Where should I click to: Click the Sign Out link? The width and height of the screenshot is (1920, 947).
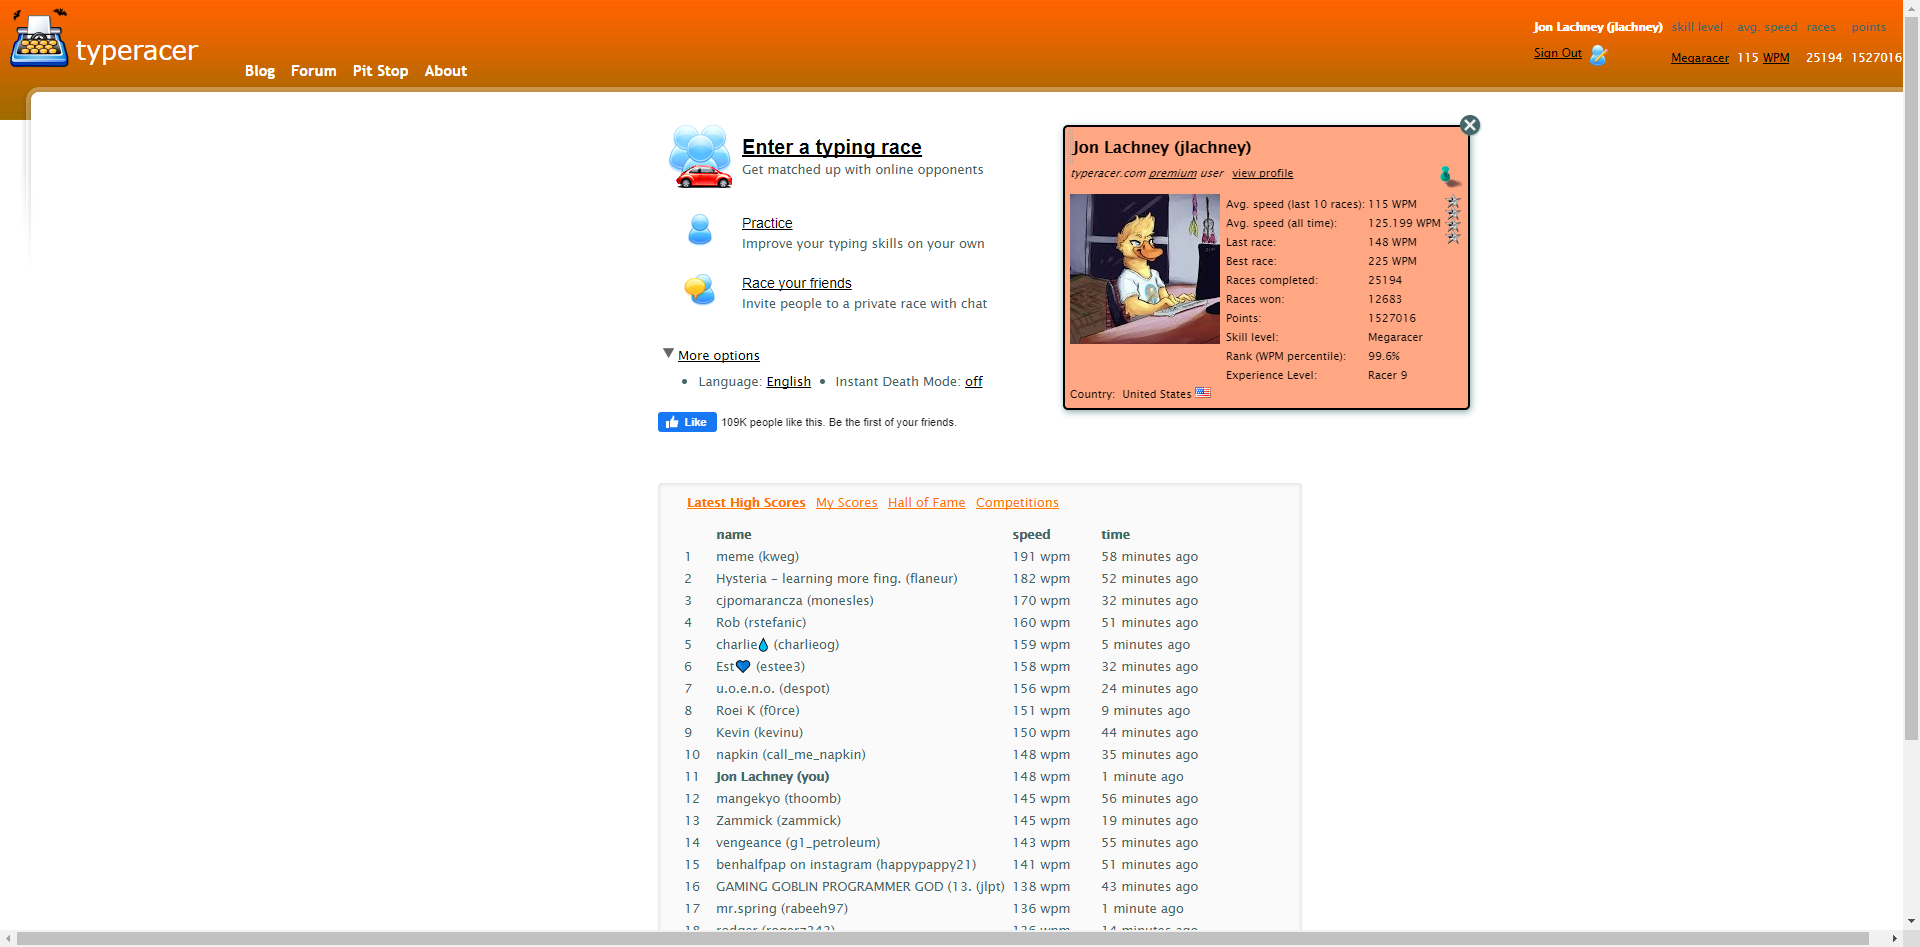[1558, 53]
